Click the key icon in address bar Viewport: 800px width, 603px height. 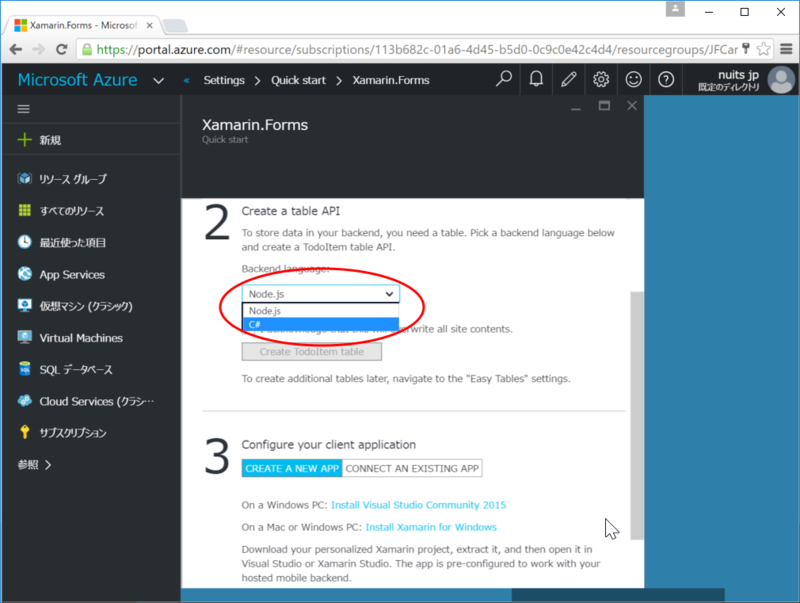pyautogui.click(x=745, y=49)
